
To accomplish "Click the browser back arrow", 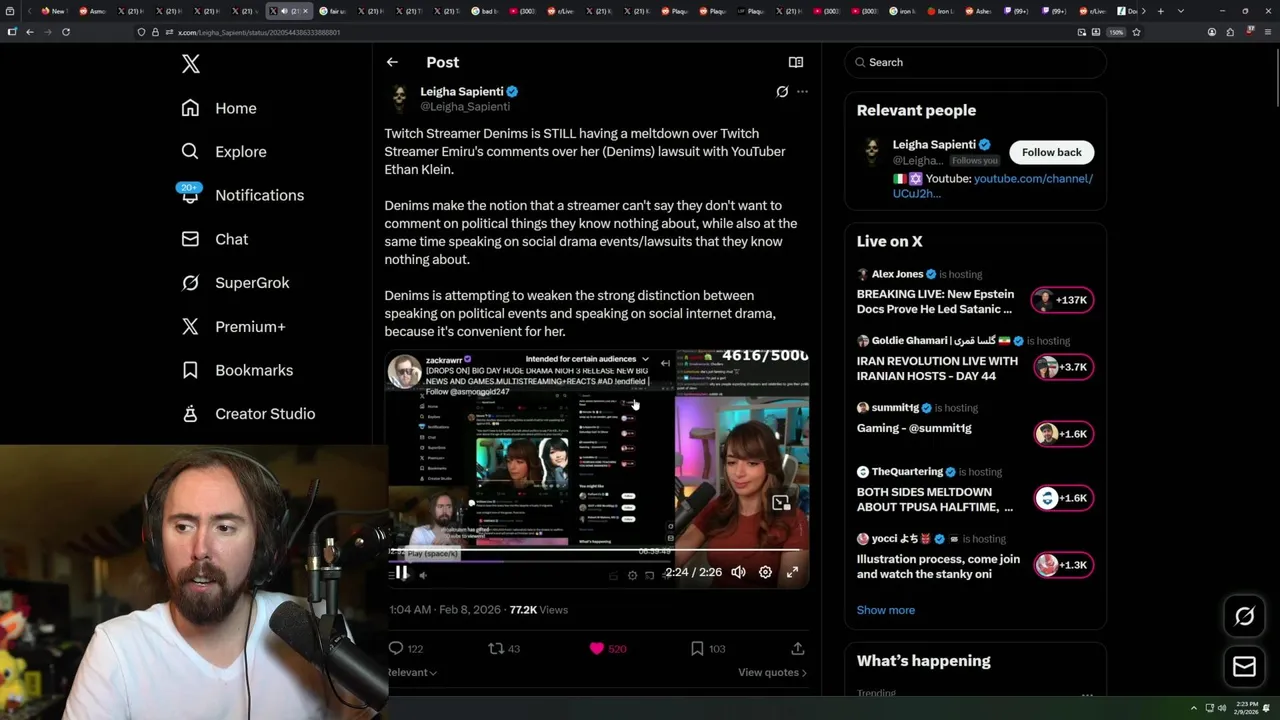I will coord(30,32).
